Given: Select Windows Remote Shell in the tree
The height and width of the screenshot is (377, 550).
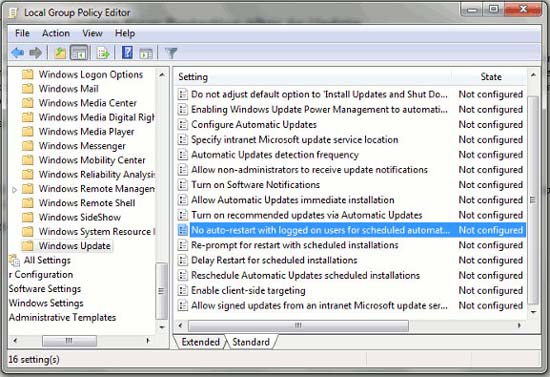Looking at the screenshot, I should (87, 203).
